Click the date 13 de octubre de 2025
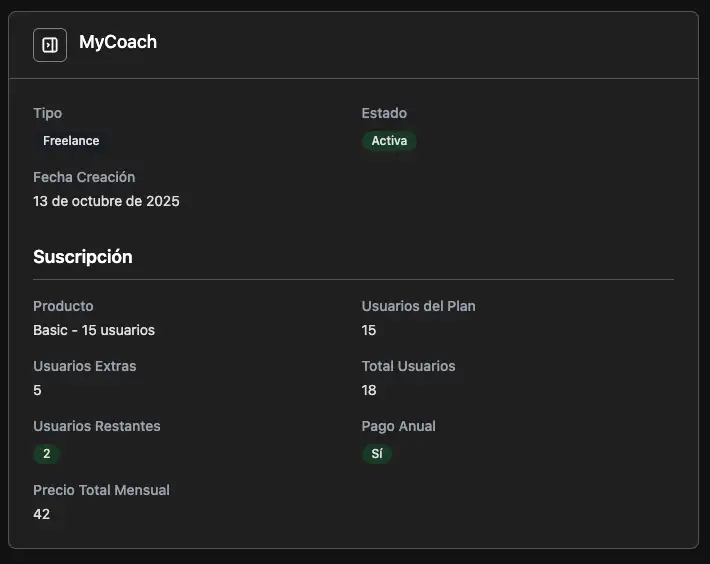 [106, 201]
